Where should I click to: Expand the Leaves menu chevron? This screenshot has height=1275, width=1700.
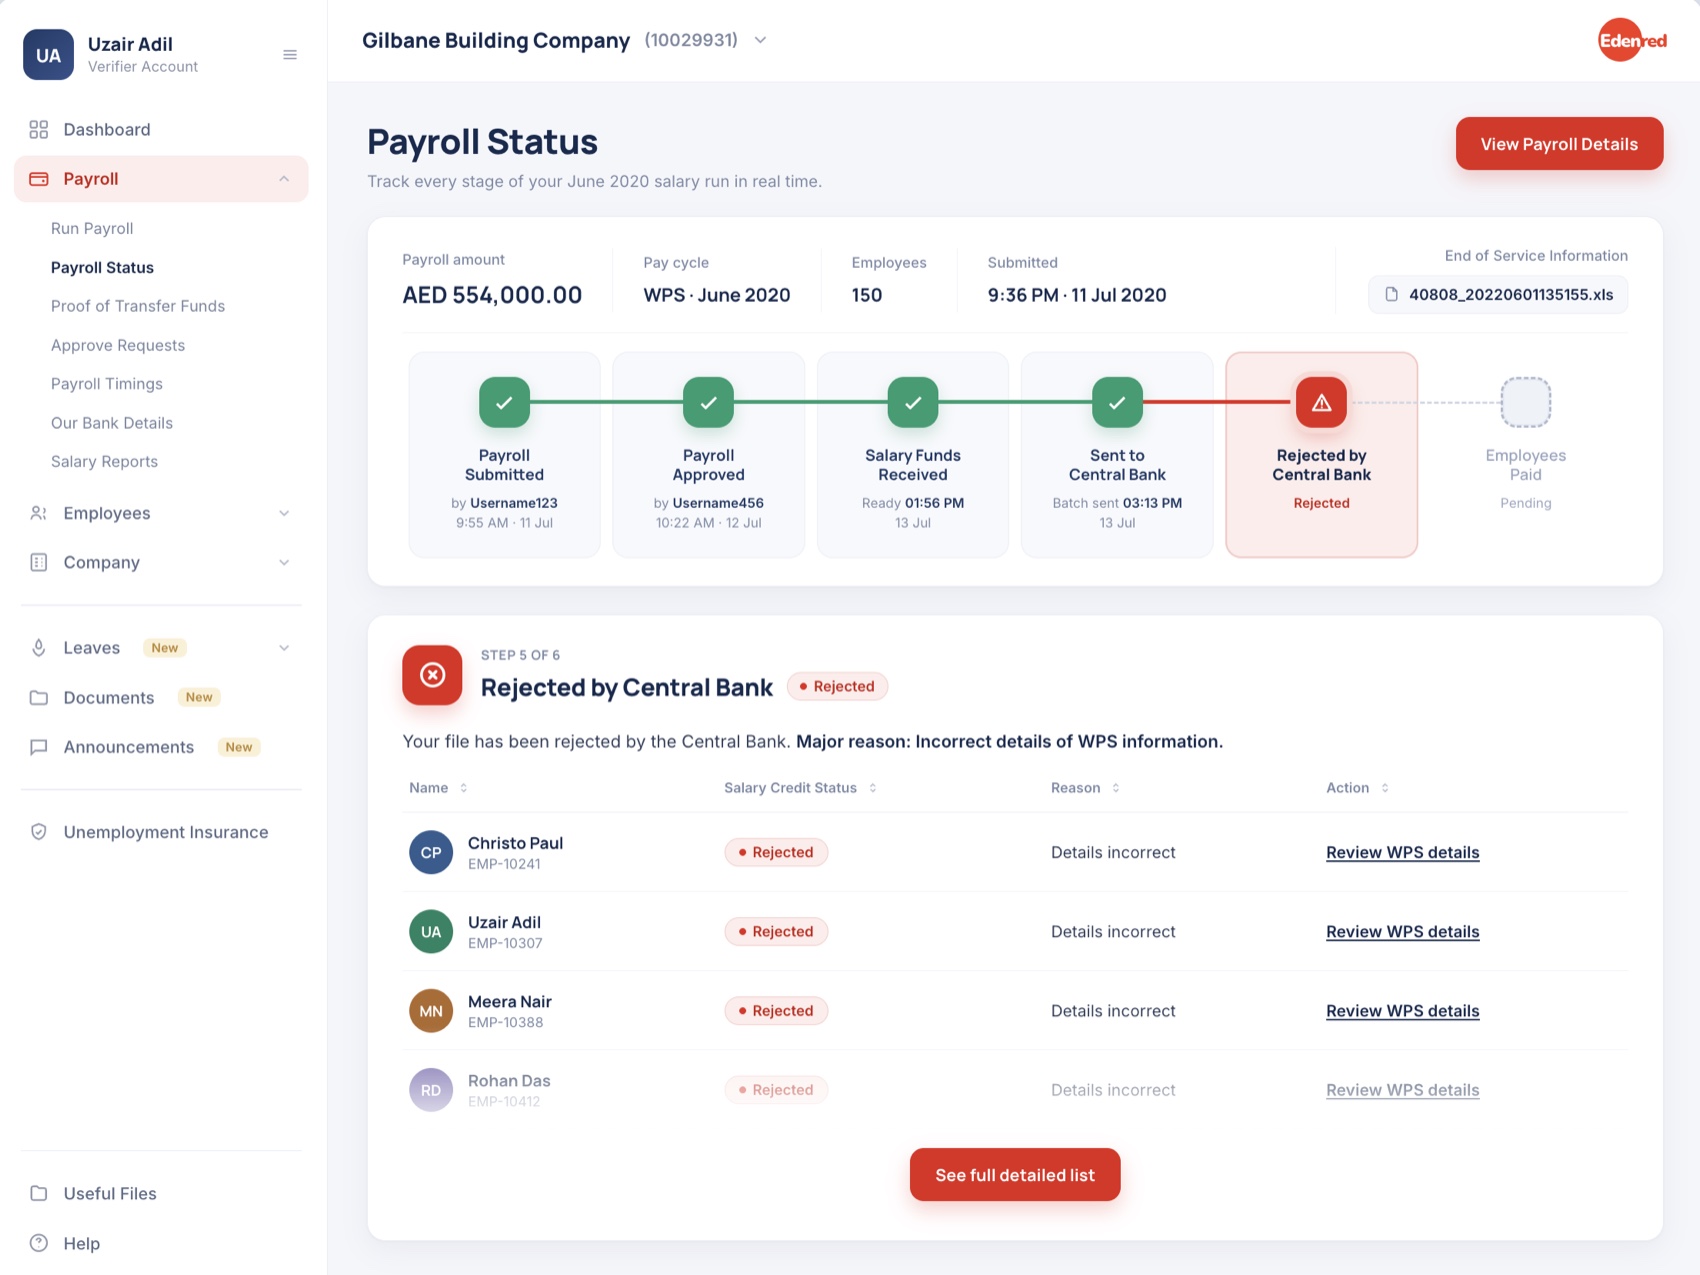tap(284, 648)
